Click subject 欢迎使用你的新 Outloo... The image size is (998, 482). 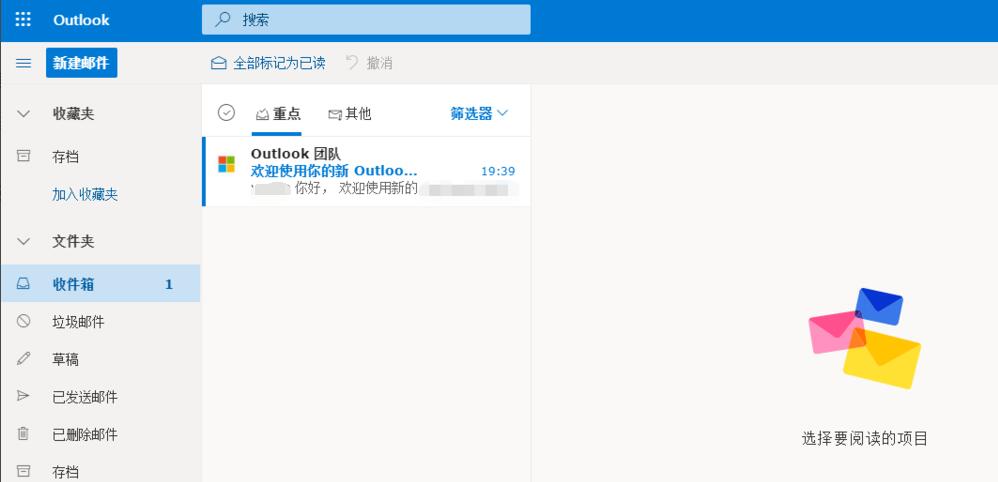point(334,171)
